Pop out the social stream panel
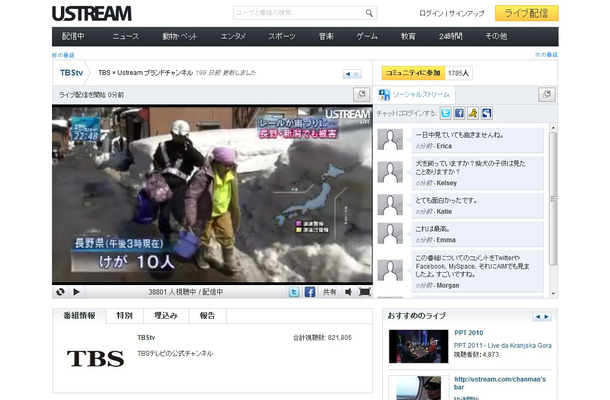Image resolution: width=610 pixels, height=400 pixels. (547, 95)
